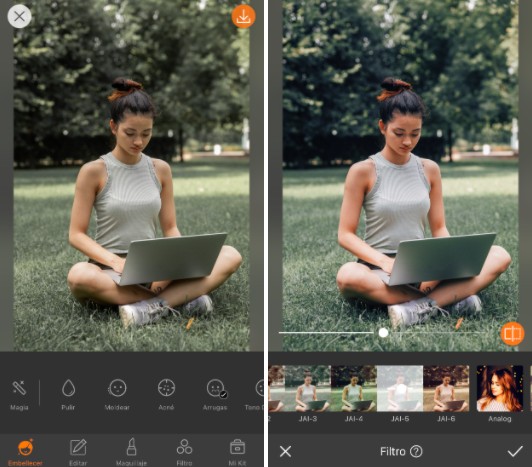
Task: Open the Mi Kit tab
Action: [x=237, y=452]
